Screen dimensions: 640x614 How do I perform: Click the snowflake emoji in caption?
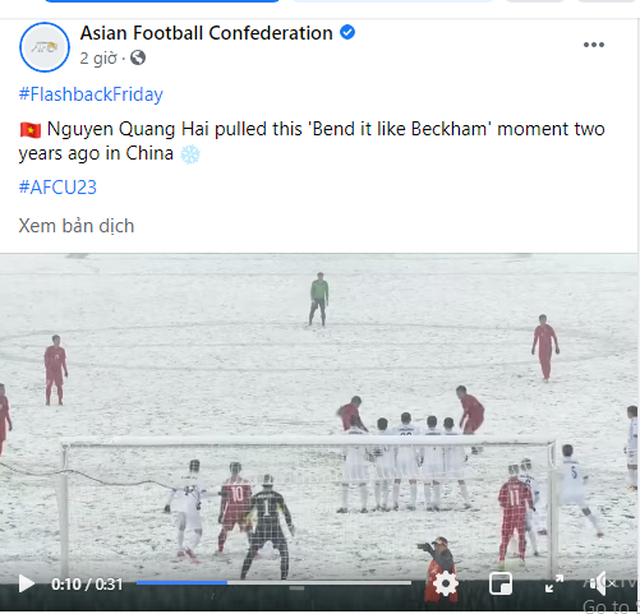click(190, 155)
